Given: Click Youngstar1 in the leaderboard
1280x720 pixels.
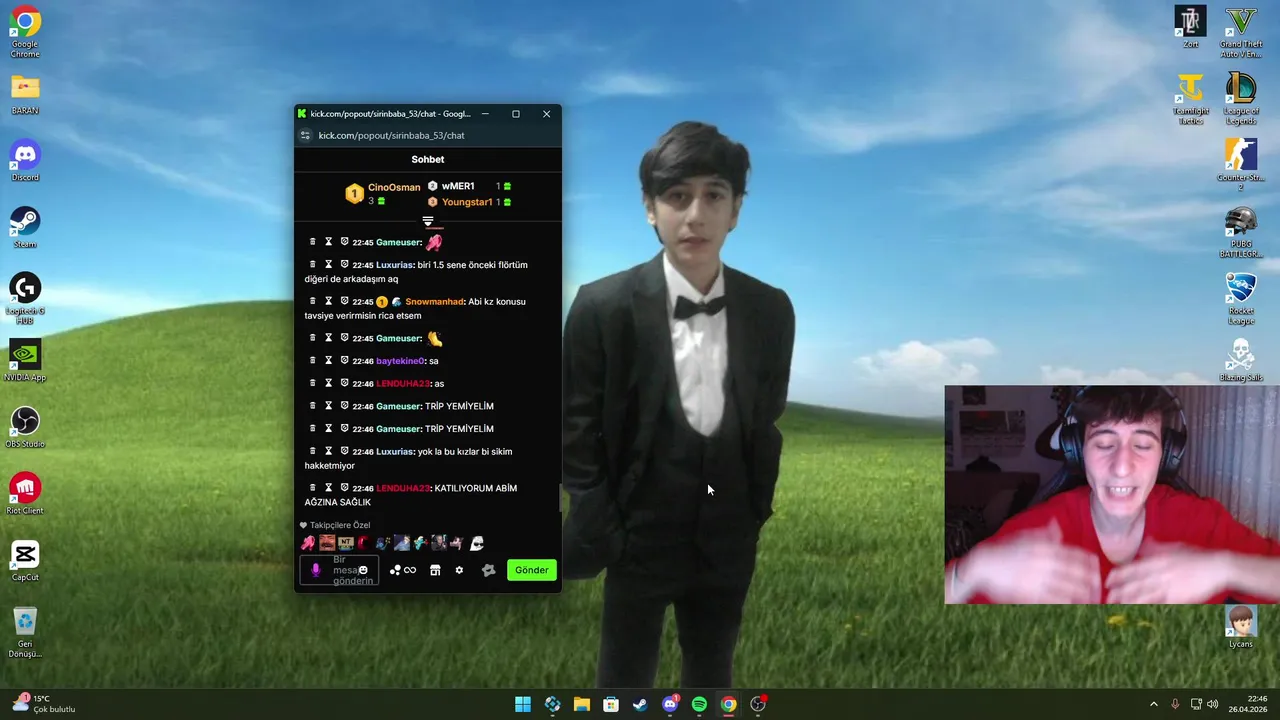Looking at the screenshot, I should tap(467, 202).
